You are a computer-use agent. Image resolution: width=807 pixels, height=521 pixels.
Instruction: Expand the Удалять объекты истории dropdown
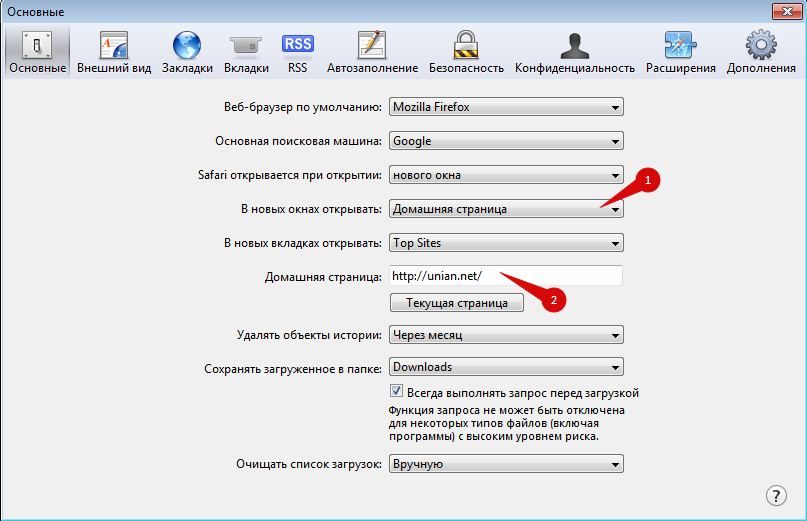coord(506,335)
